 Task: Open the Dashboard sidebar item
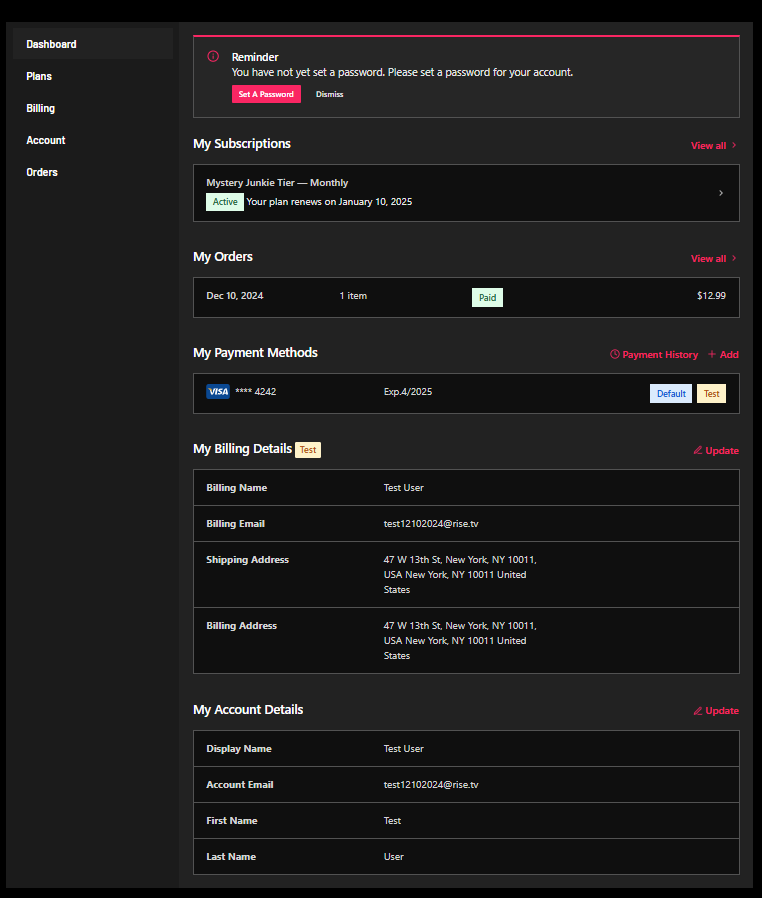[x=93, y=44]
